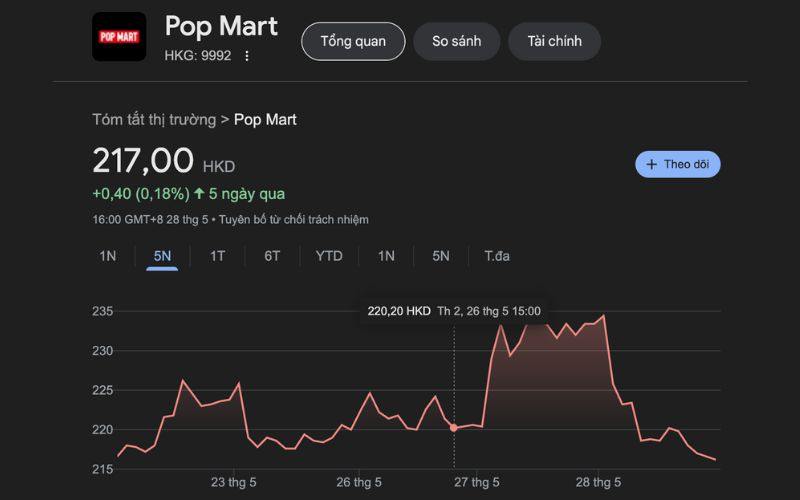The height and width of the screenshot is (500, 800).
Task: Select the 5N tab beside T.đa
Action: pyautogui.click(x=441, y=256)
